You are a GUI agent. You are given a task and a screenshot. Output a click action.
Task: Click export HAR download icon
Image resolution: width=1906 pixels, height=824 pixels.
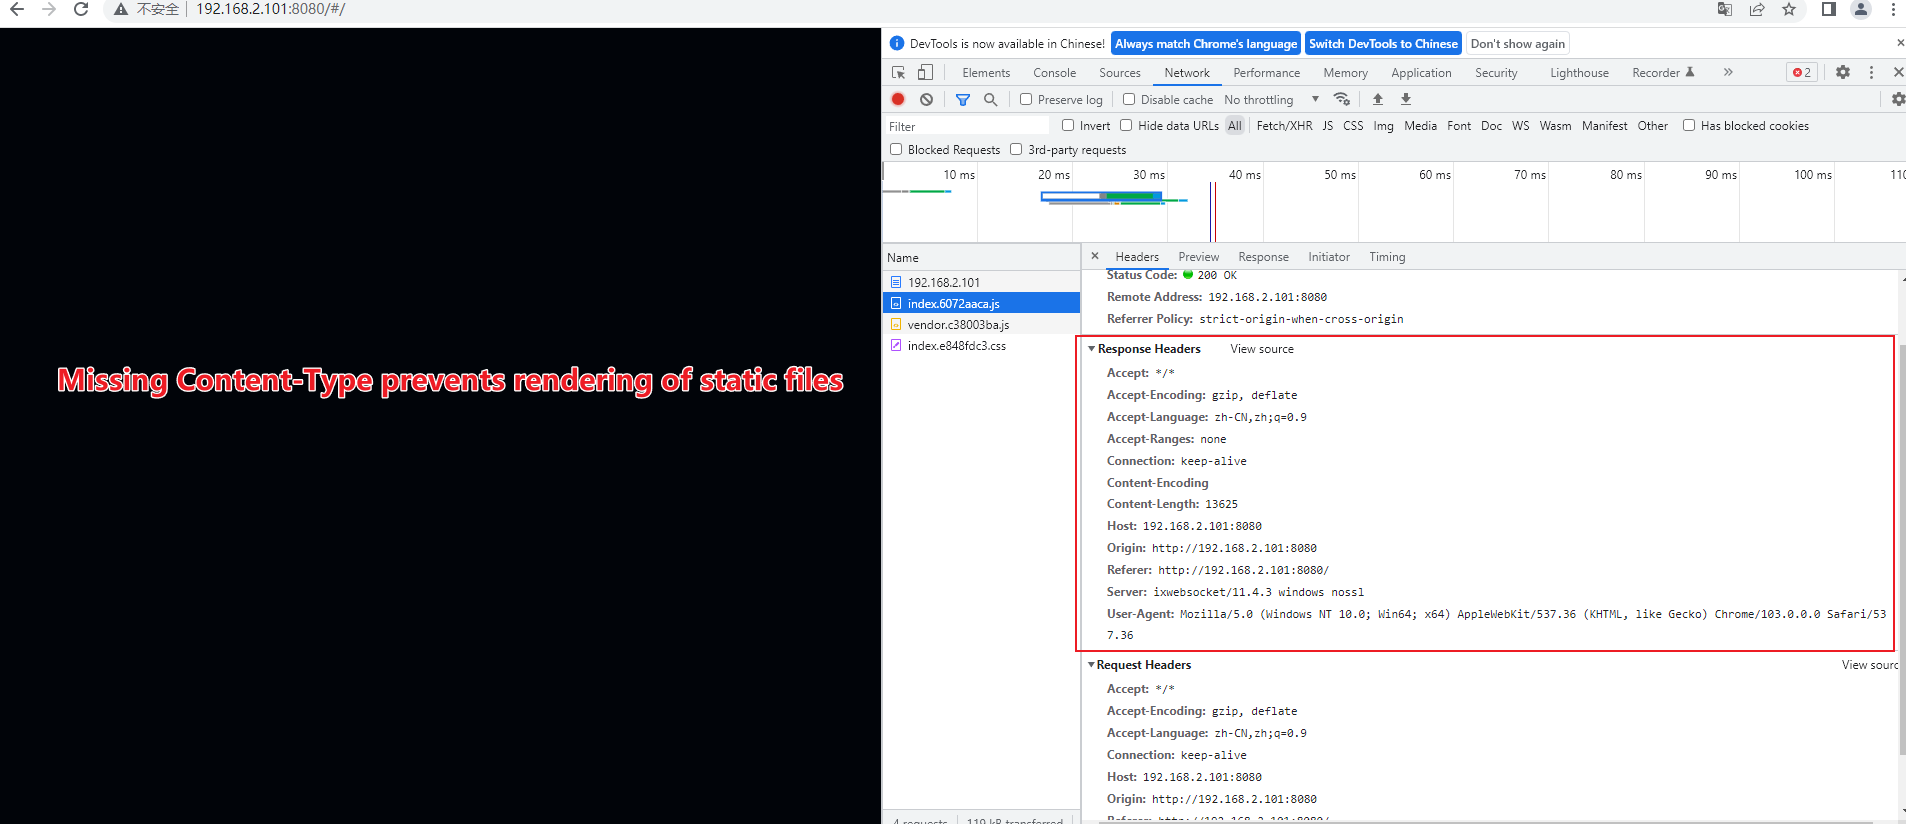(1406, 99)
